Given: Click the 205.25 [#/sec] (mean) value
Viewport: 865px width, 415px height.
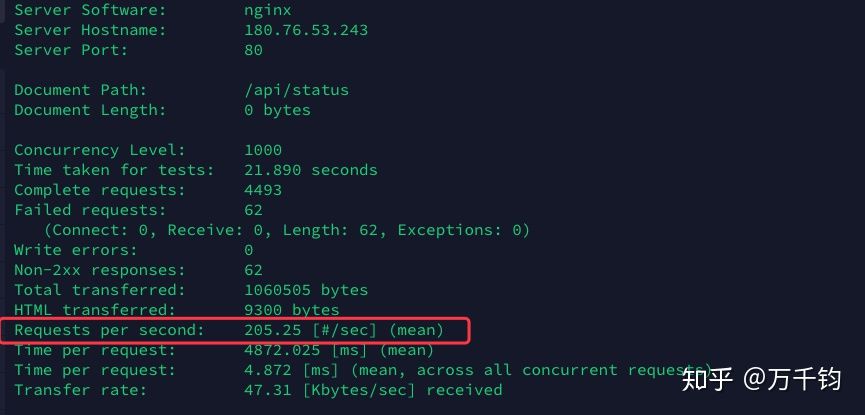Looking at the screenshot, I should (x=343, y=330).
